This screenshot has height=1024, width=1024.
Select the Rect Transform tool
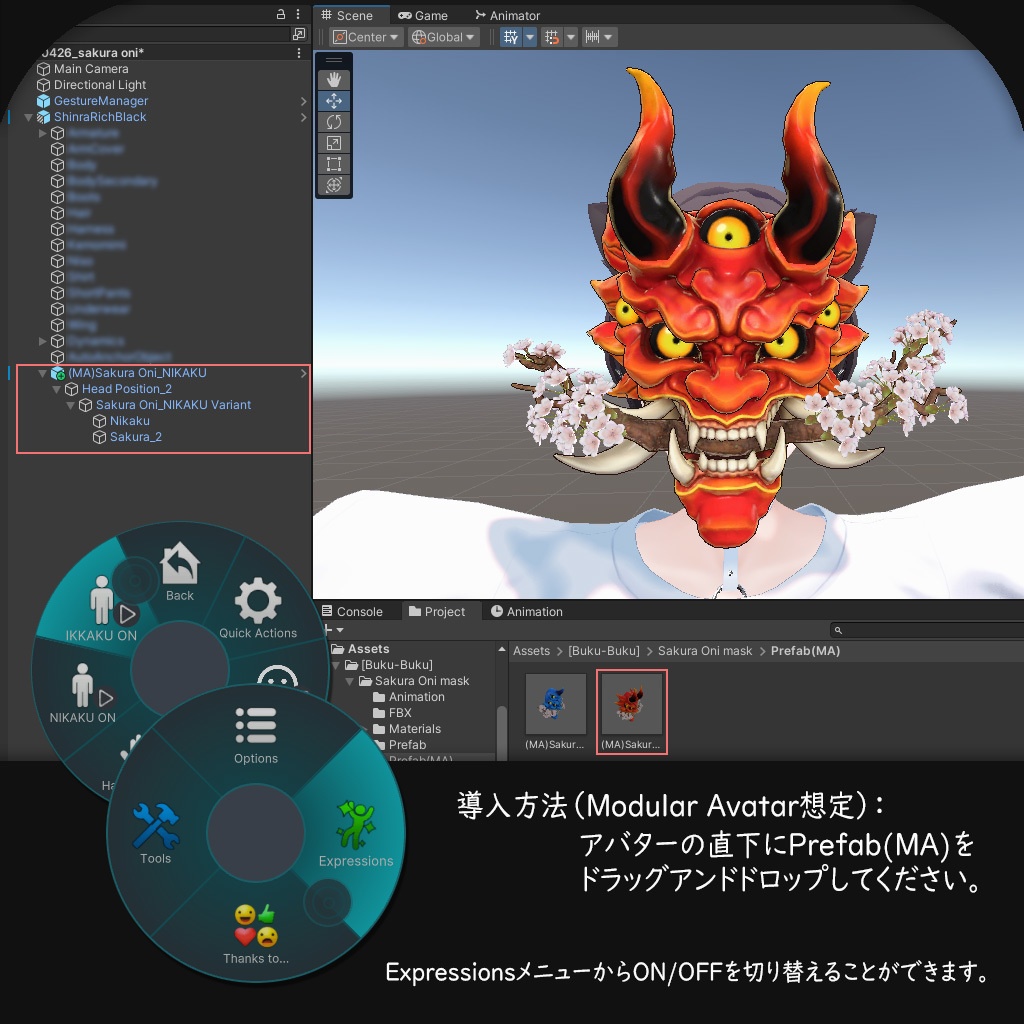point(333,163)
